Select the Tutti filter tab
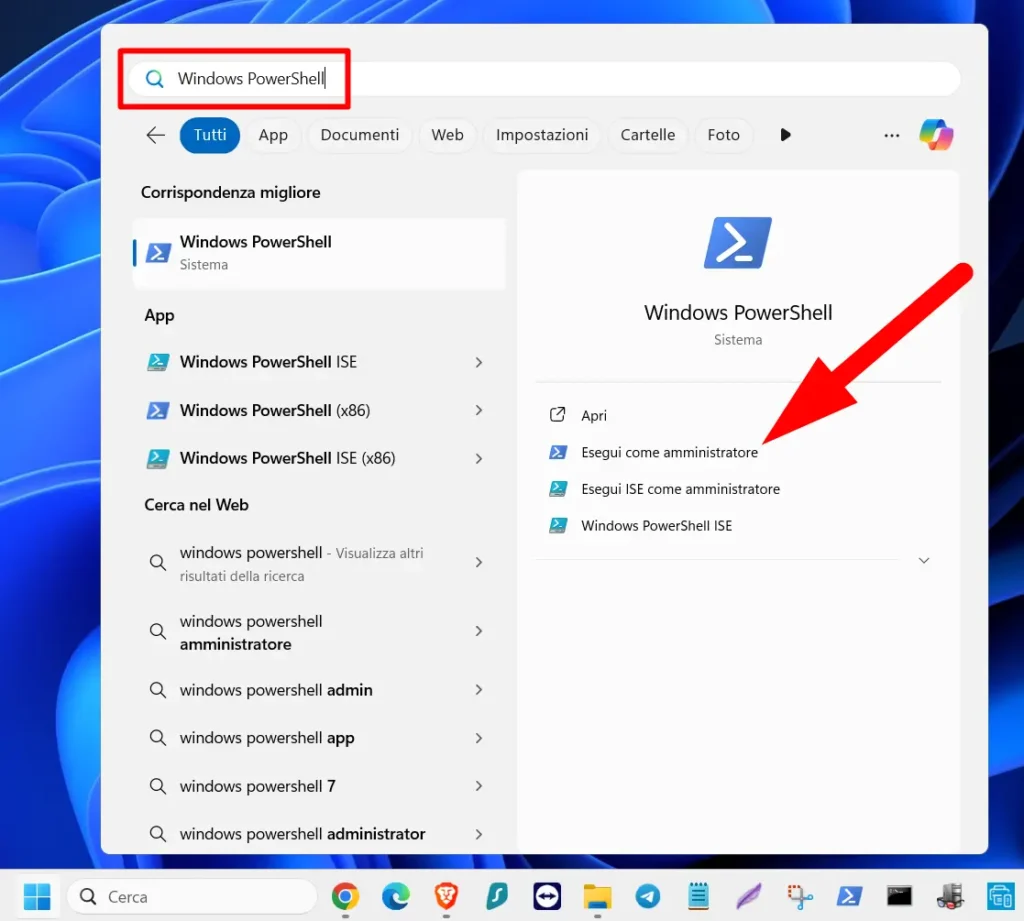 tap(210, 135)
